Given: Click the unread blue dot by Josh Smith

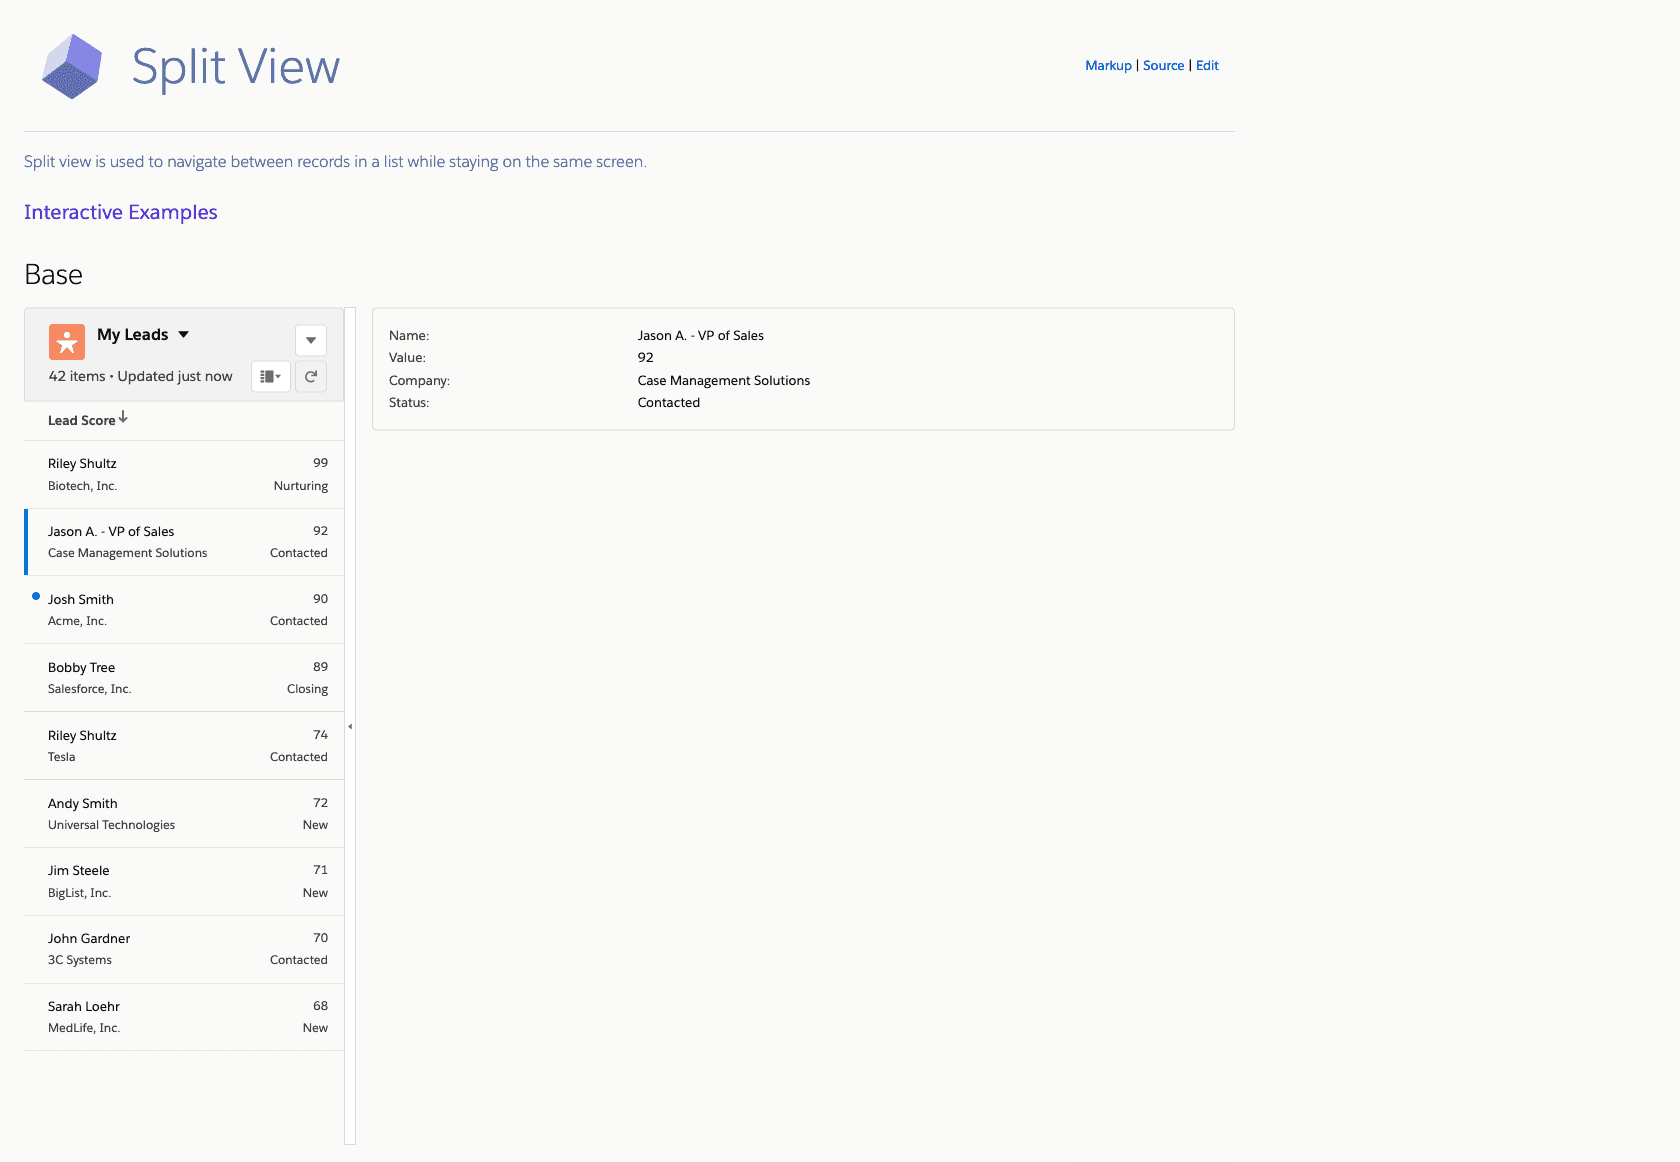Looking at the screenshot, I should (36, 597).
